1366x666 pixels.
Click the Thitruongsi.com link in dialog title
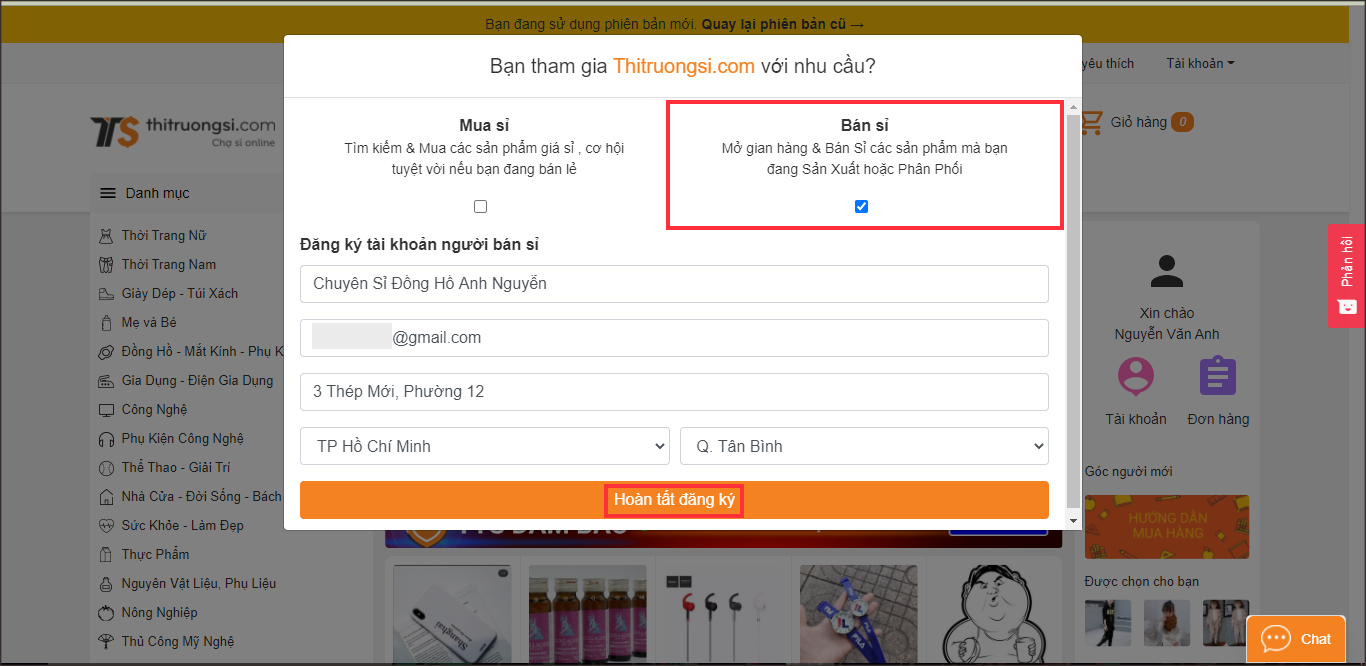[x=683, y=67]
